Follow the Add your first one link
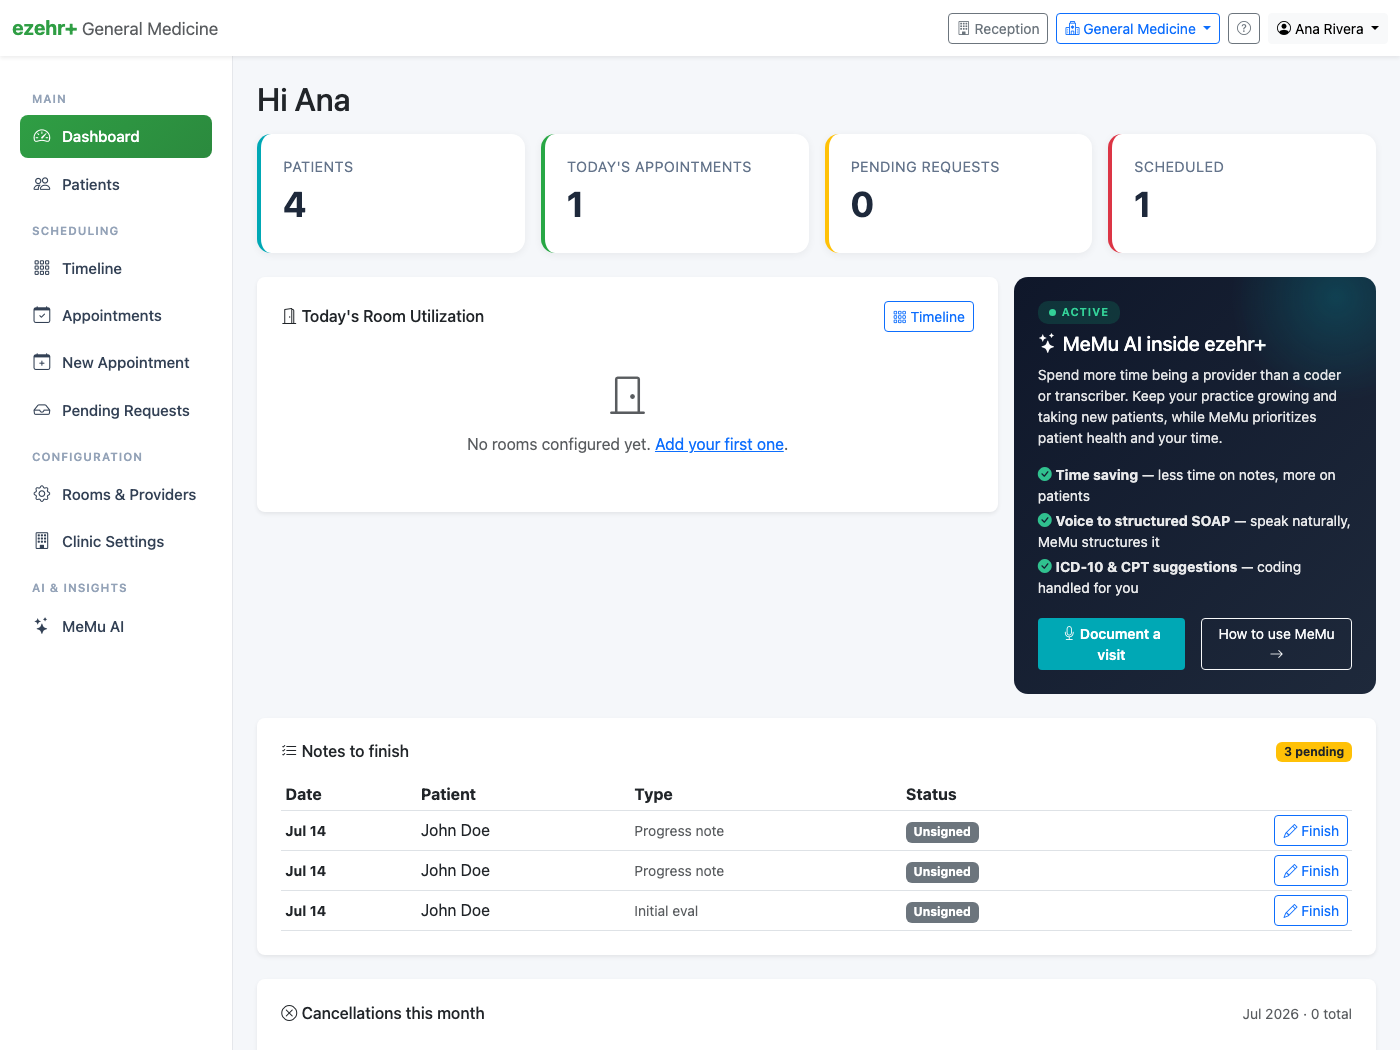The width and height of the screenshot is (1400, 1050). coord(719,444)
